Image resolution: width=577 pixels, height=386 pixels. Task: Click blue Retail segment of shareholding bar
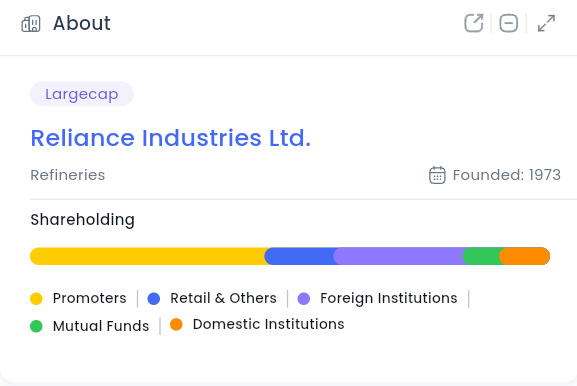[x=299, y=256]
